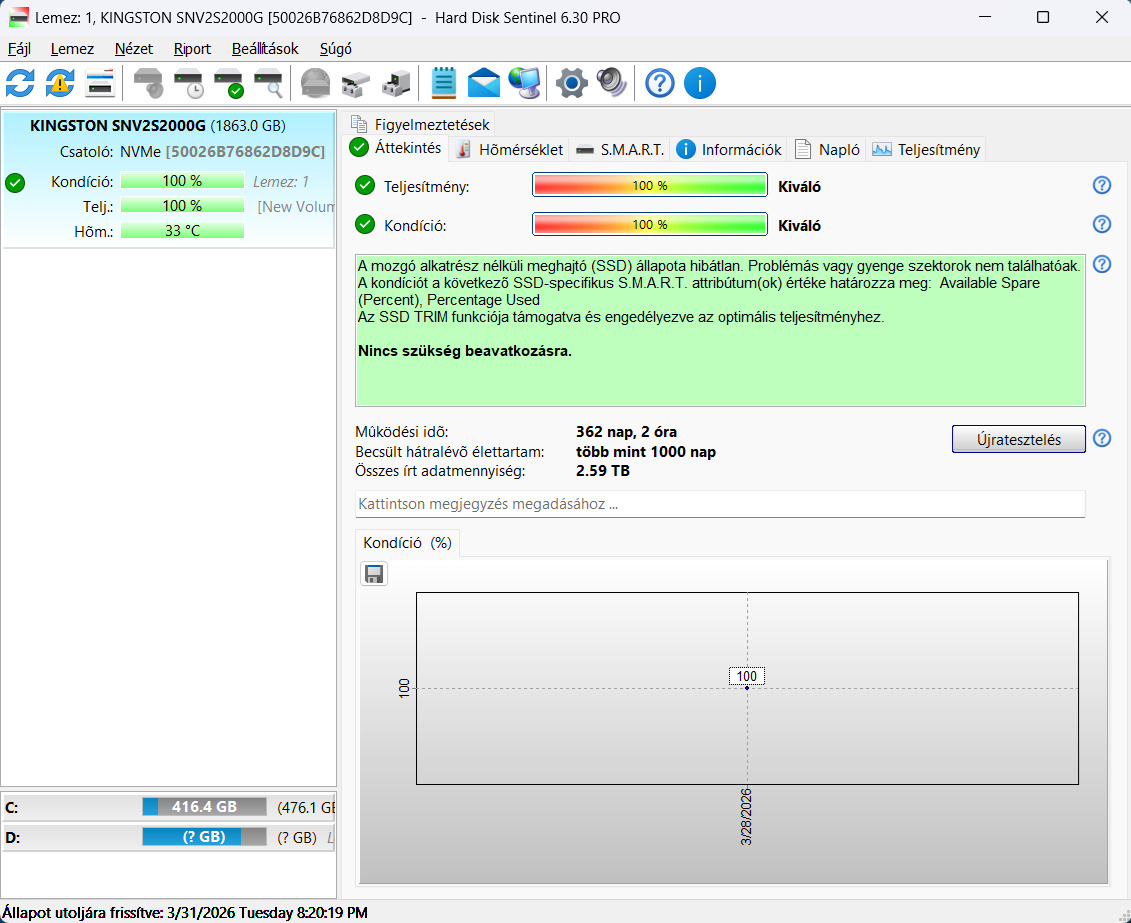Screen dimensions: 1131x923
Task: Click the disk with speaker acoustic icon
Action: click(149, 83)
